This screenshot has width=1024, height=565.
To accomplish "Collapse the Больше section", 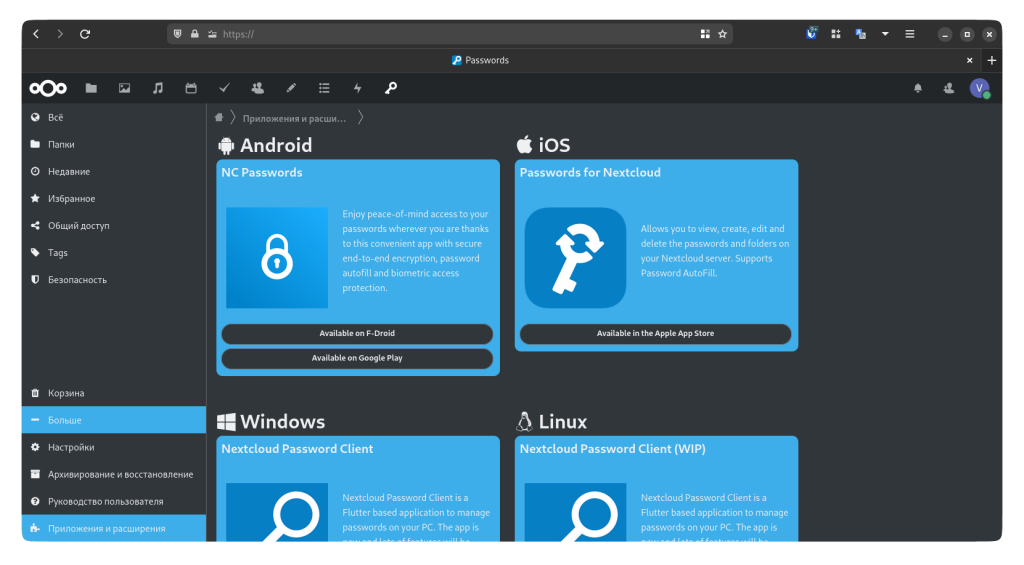I will point(114,420).
